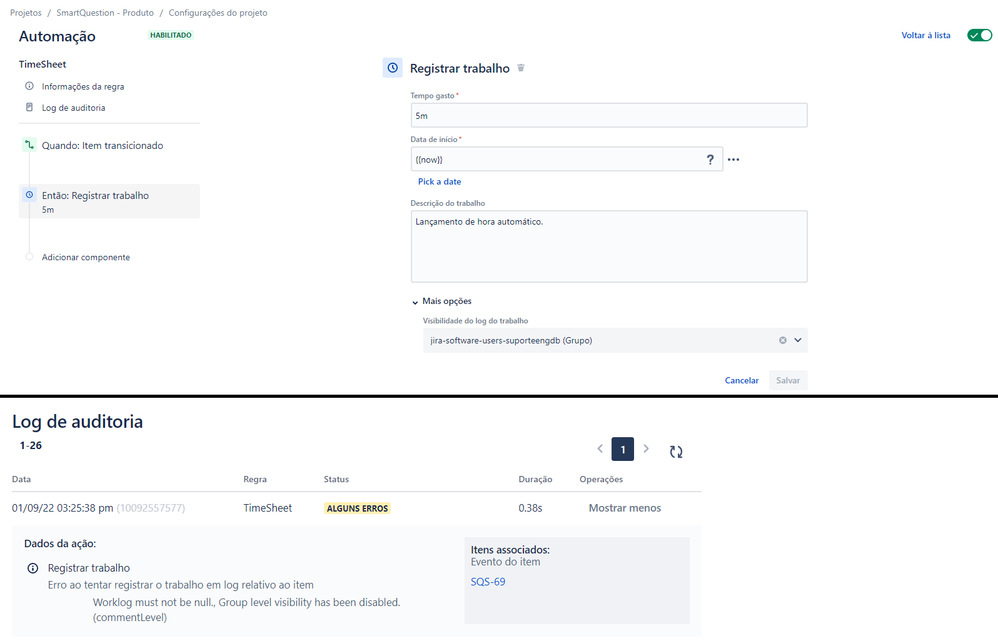The image size is (998, 643).
Task: Collapse details with Mostrar menos
Action: click(x=624, y=508)
